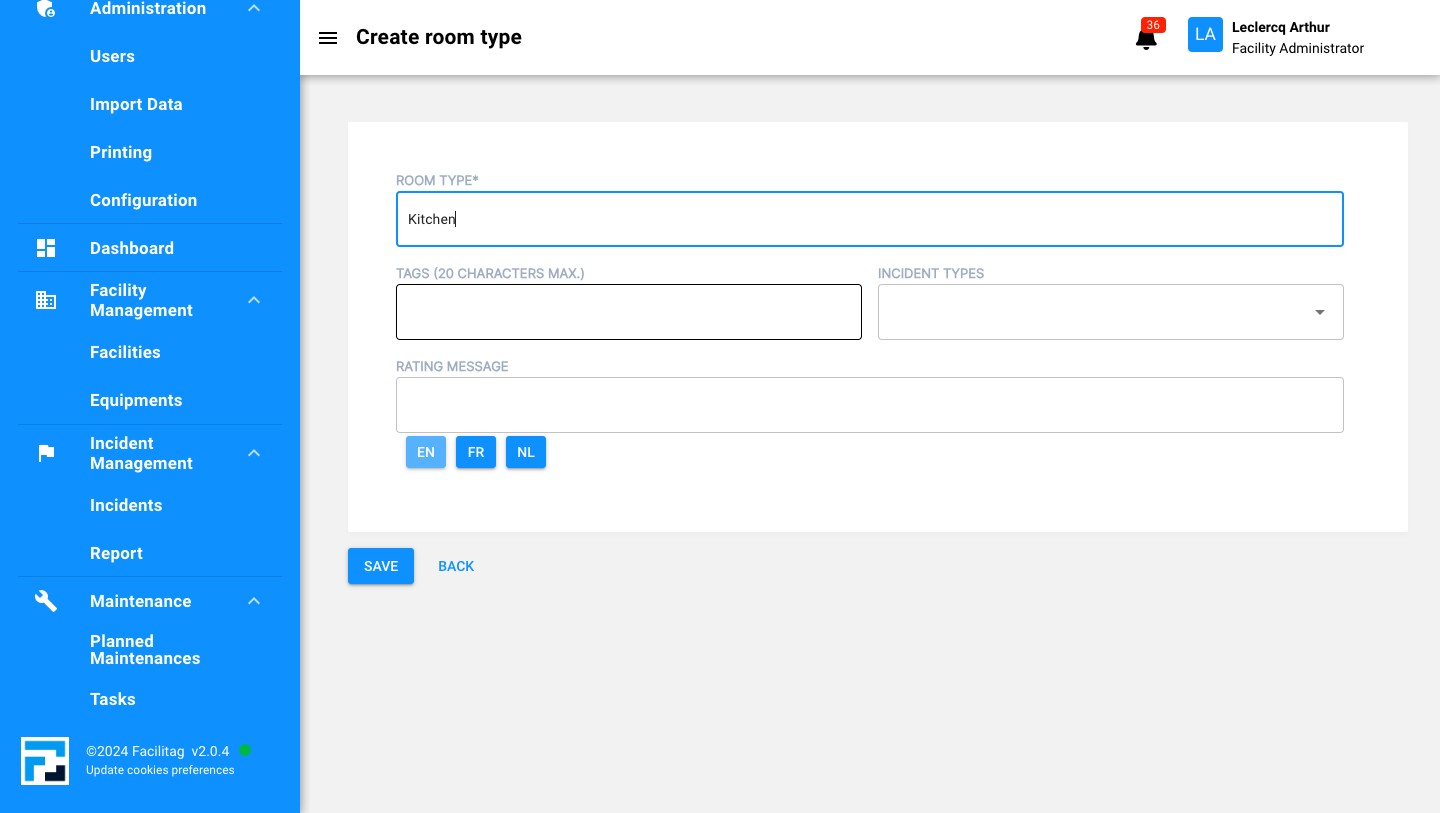Open the hamburger navigation menu
The image size is (1440, 813).
[328, 38]
